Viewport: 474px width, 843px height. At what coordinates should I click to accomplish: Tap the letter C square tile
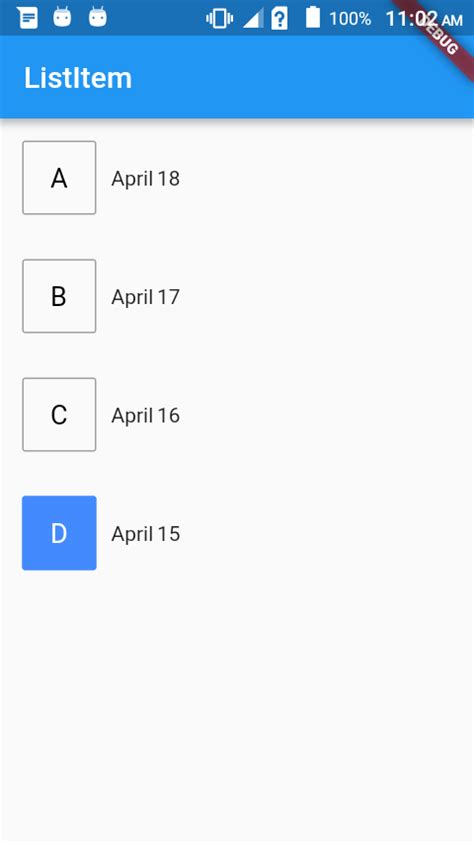point(59,415)
